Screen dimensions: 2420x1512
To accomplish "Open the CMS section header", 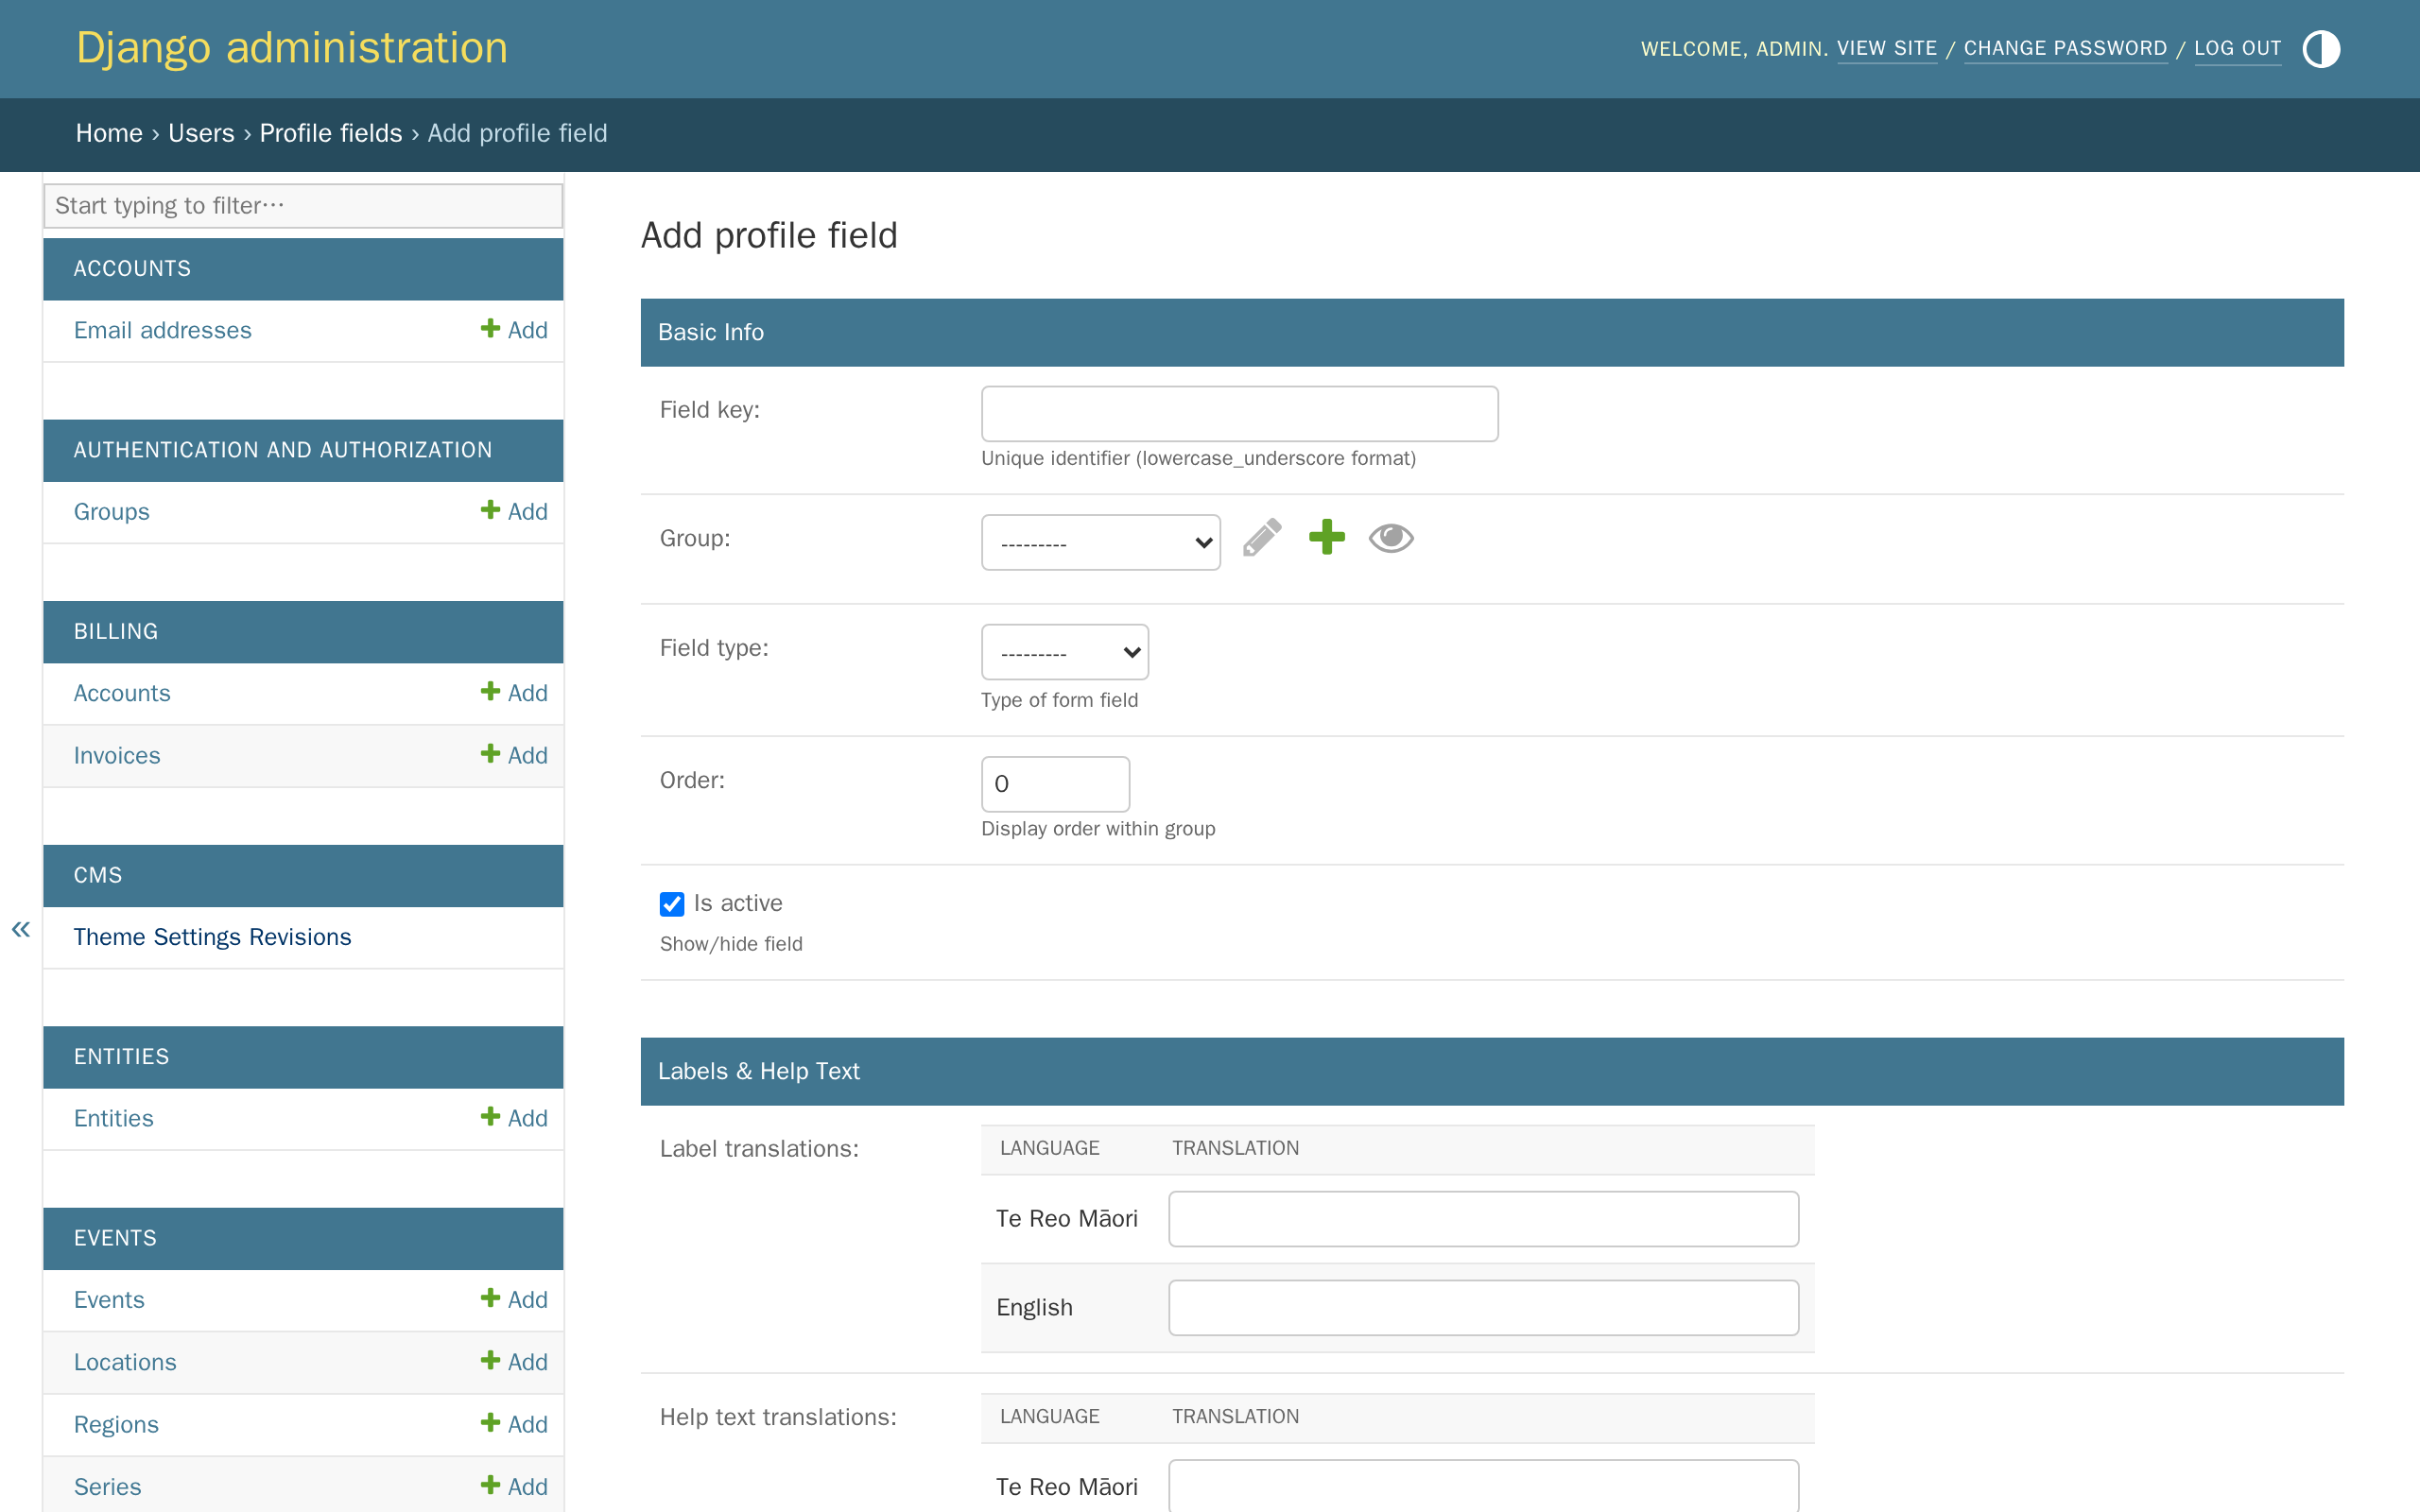I will [98, 875].
